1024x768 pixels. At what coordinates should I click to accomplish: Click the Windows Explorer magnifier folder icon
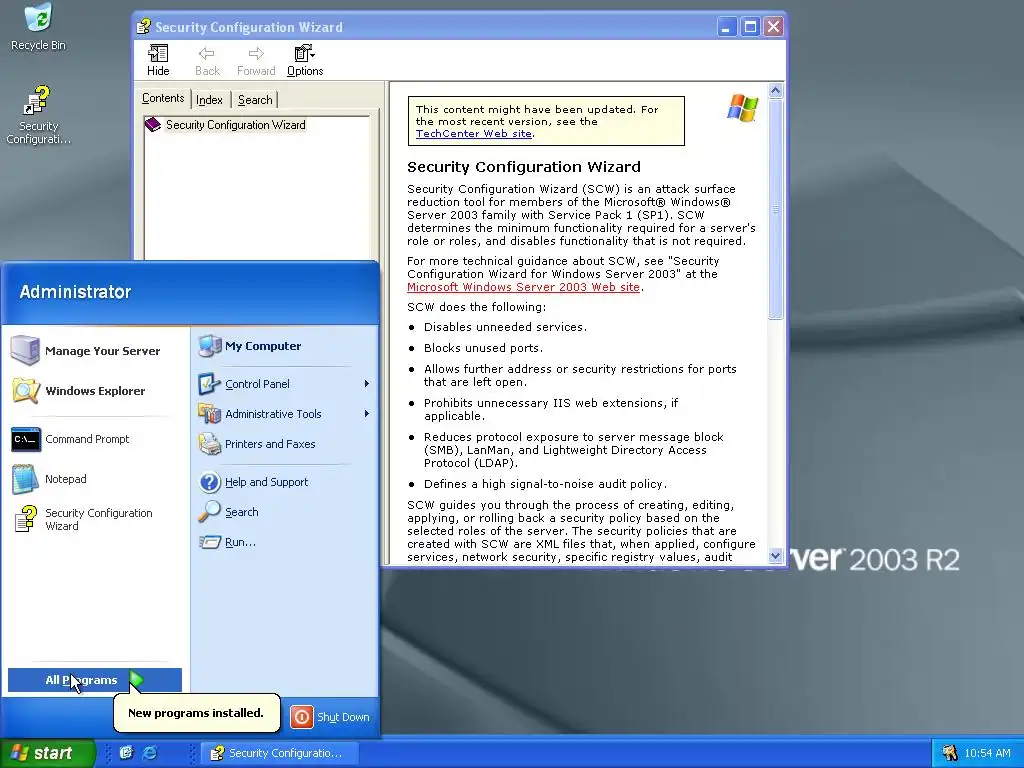[25, 391]
